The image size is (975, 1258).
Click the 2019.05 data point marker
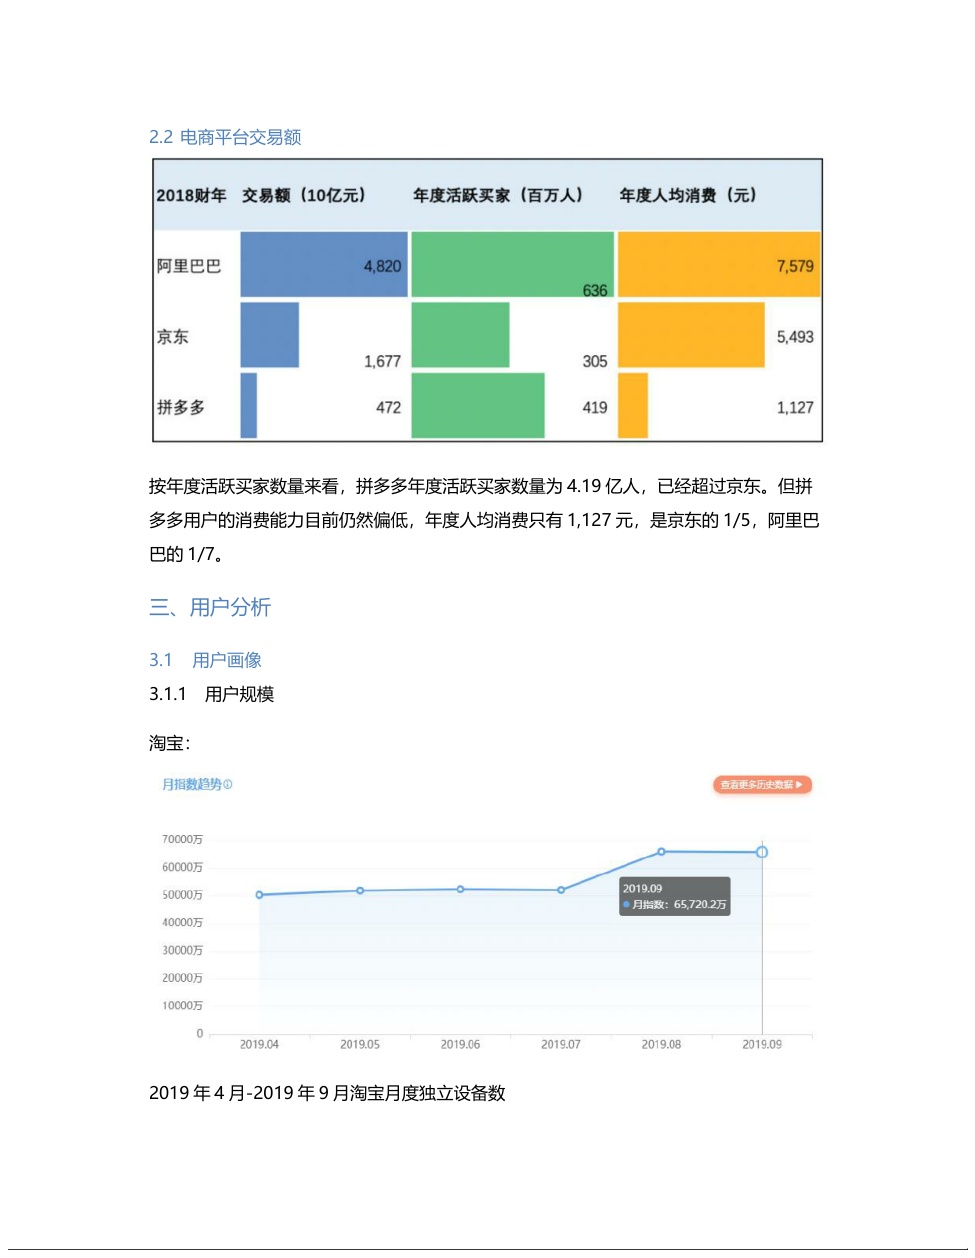point(360,891)
